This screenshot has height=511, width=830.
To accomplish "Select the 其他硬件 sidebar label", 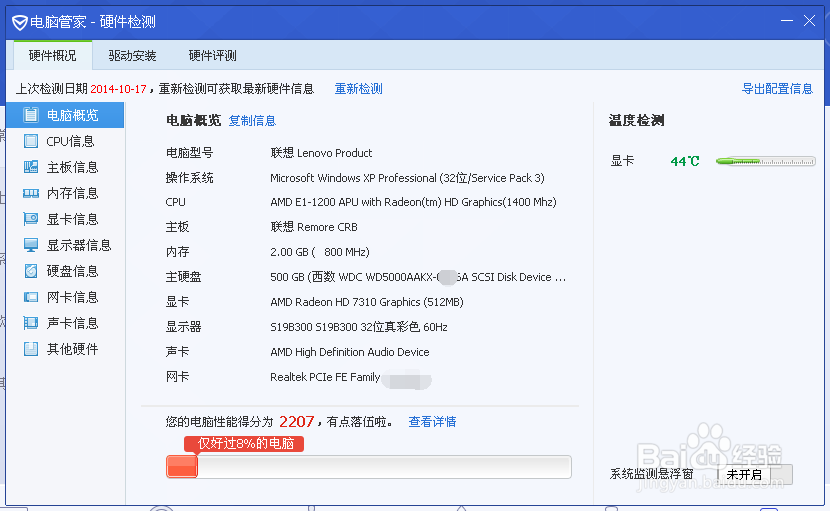I will 73,349.
